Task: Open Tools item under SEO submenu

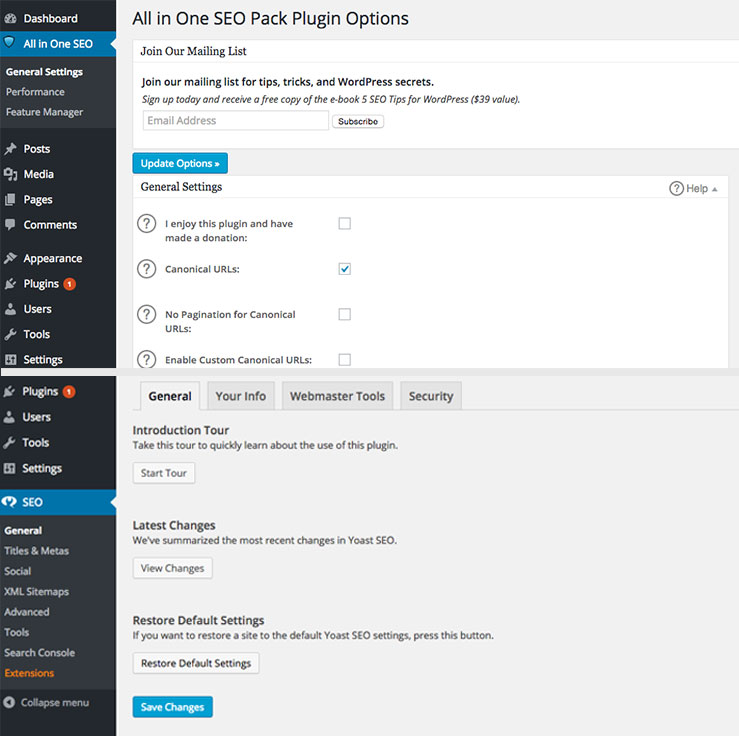Action: (x=16, y=632)
